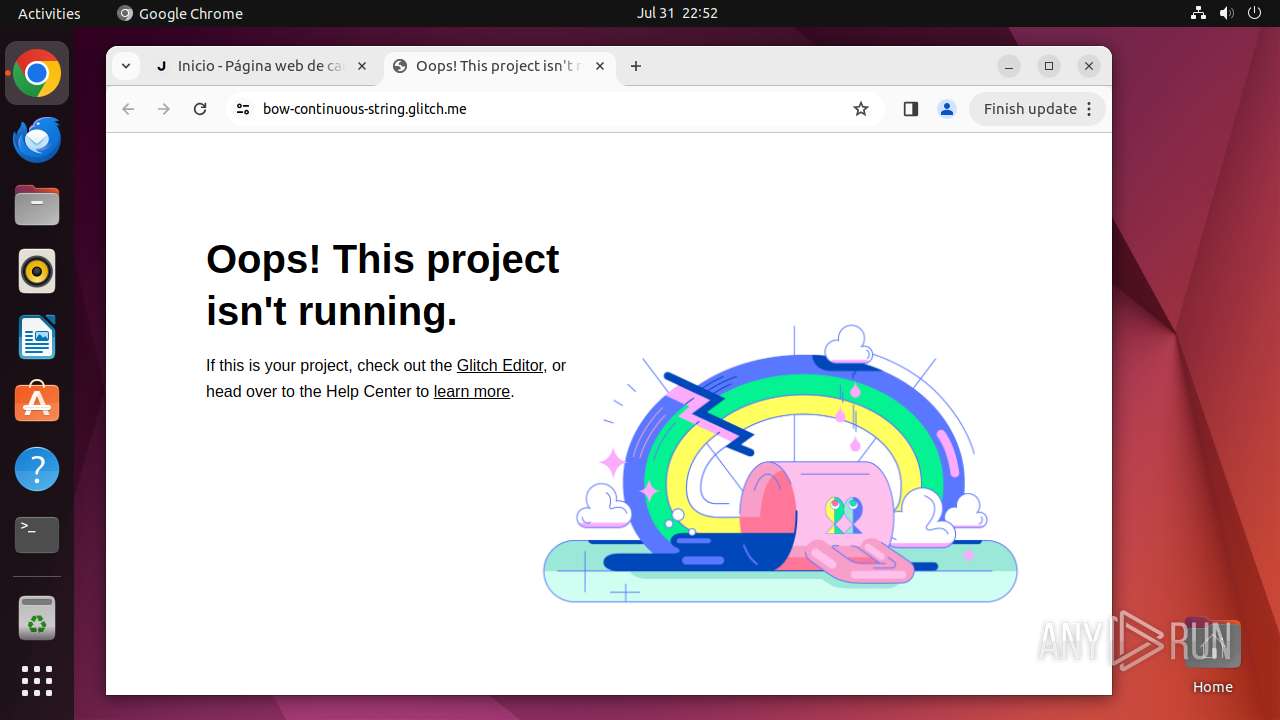Screen dimensions: 1280x720
Task: Close the Oops! This project tab
Action: [x=600, y=66]
